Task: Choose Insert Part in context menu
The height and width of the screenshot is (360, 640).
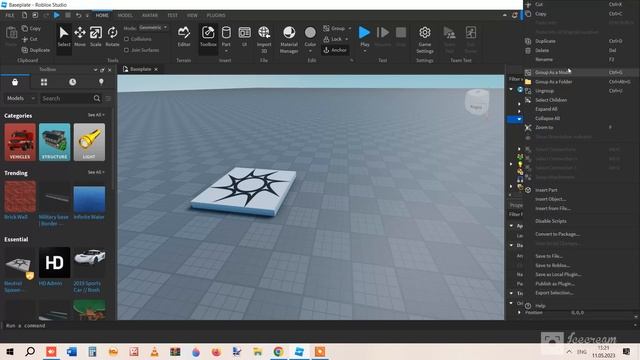Action: click(581, 190)
